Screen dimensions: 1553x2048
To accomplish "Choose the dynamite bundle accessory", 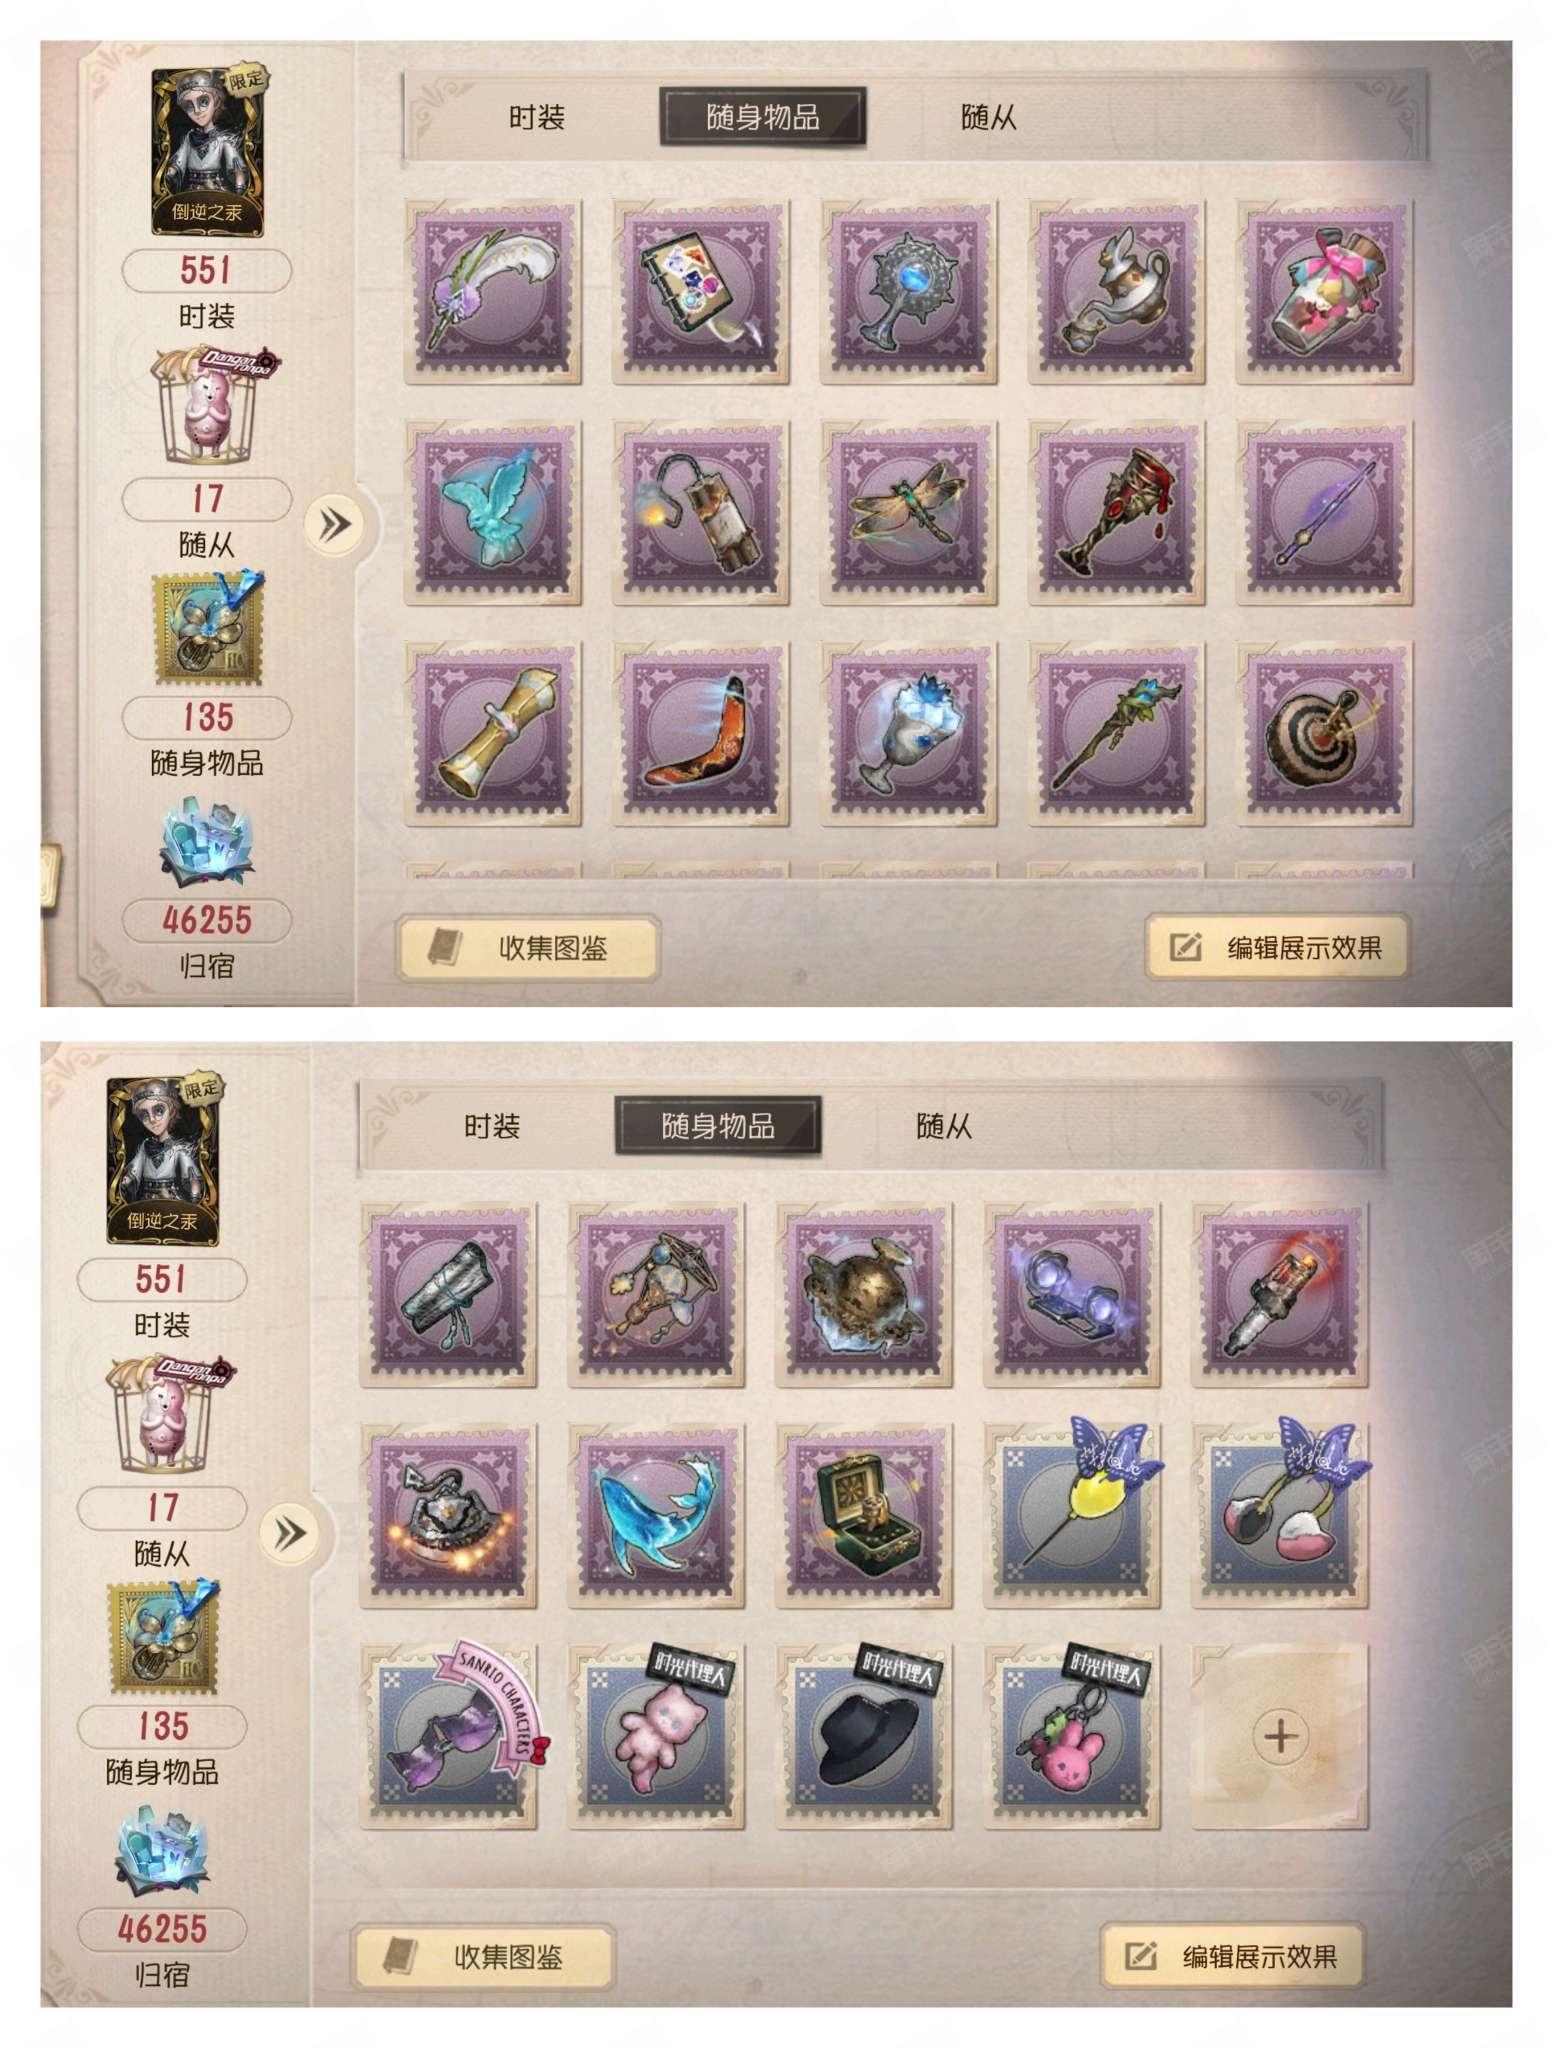I will [700, 513].
